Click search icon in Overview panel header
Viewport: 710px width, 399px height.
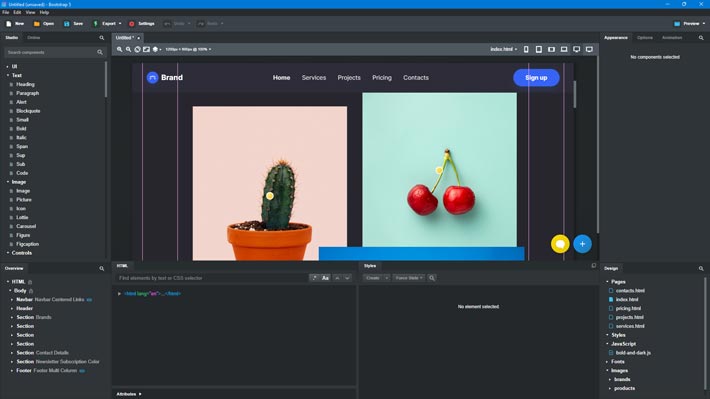102,269
